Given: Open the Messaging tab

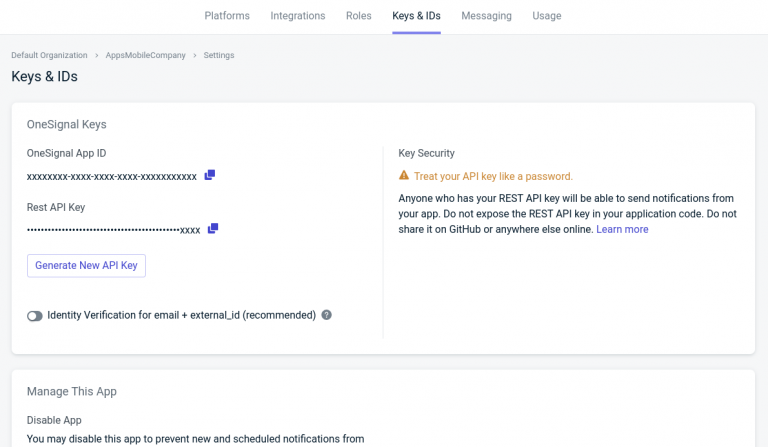Looking at the screenshot, I should click(x=486, y=16).
